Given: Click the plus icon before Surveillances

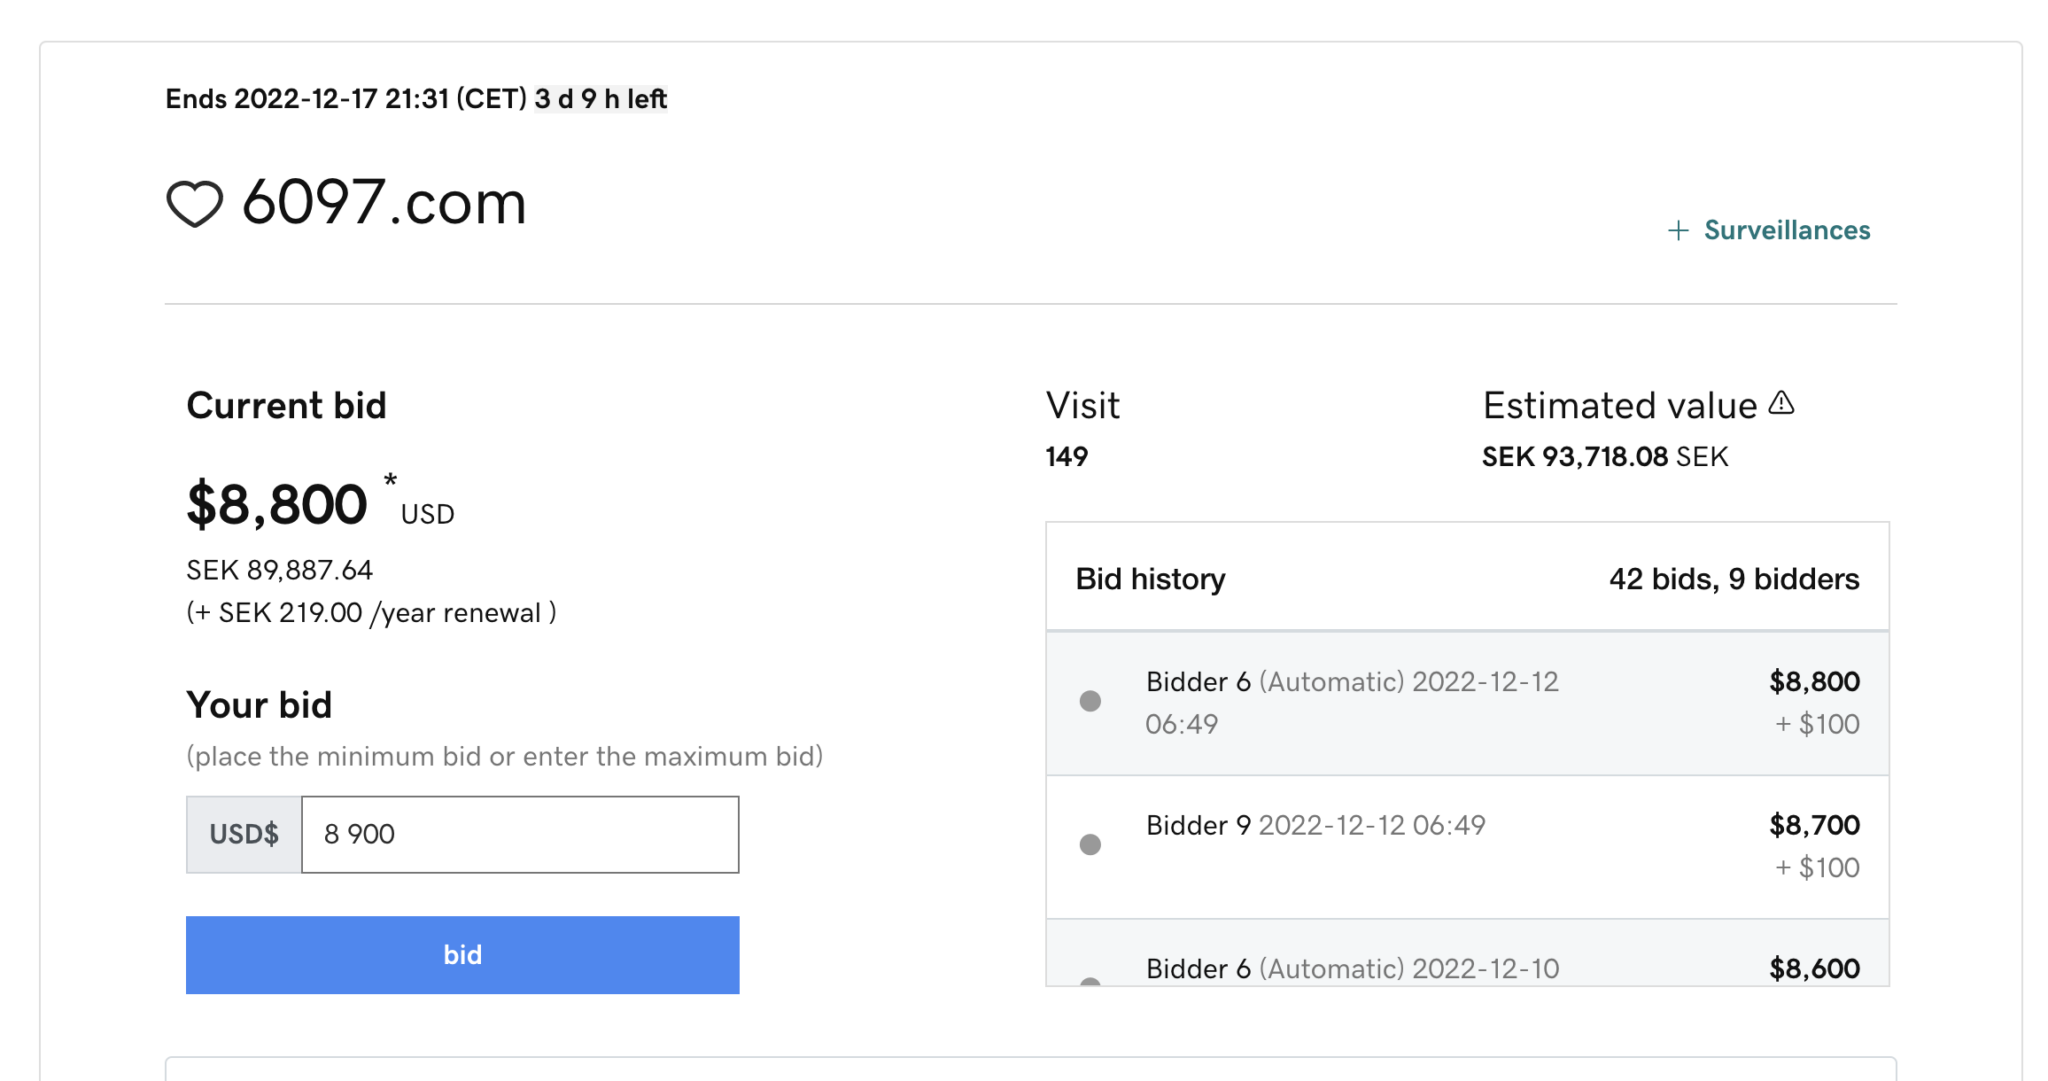Looking at the screenshot, I should tap(1678, 231).
